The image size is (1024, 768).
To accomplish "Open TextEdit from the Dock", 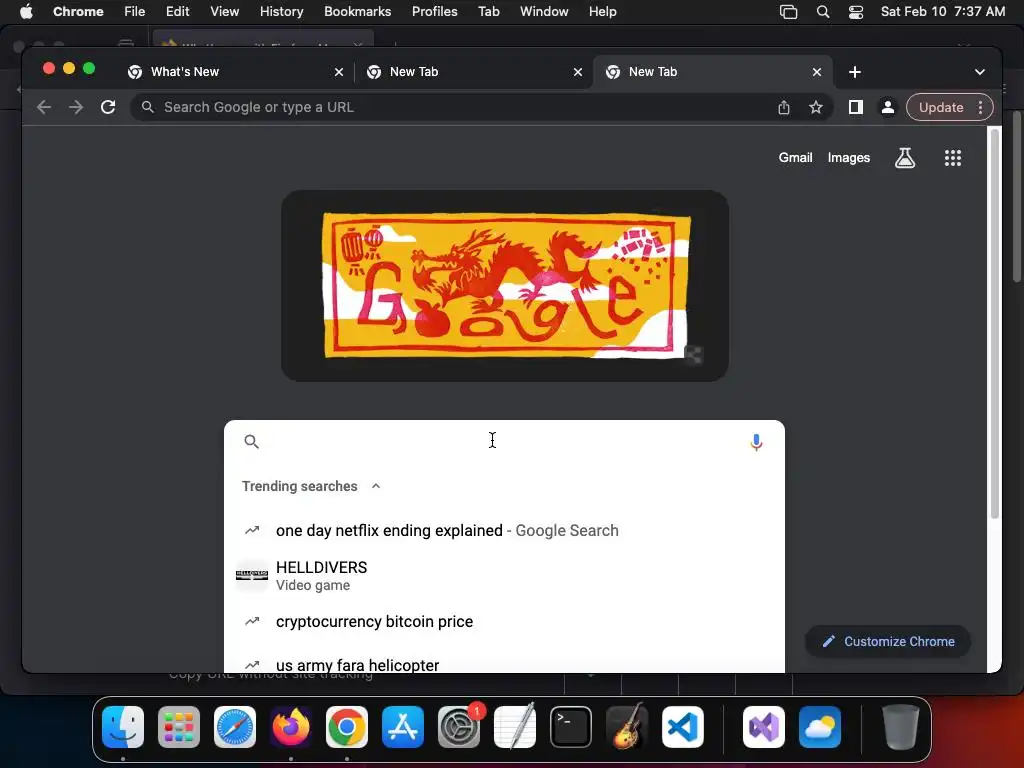I will click(515, 727).
